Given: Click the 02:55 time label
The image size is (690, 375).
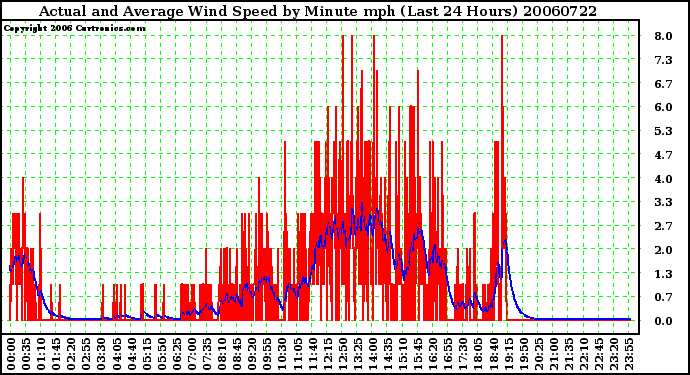Looking at the screenshot, I should tap(86, 354).
